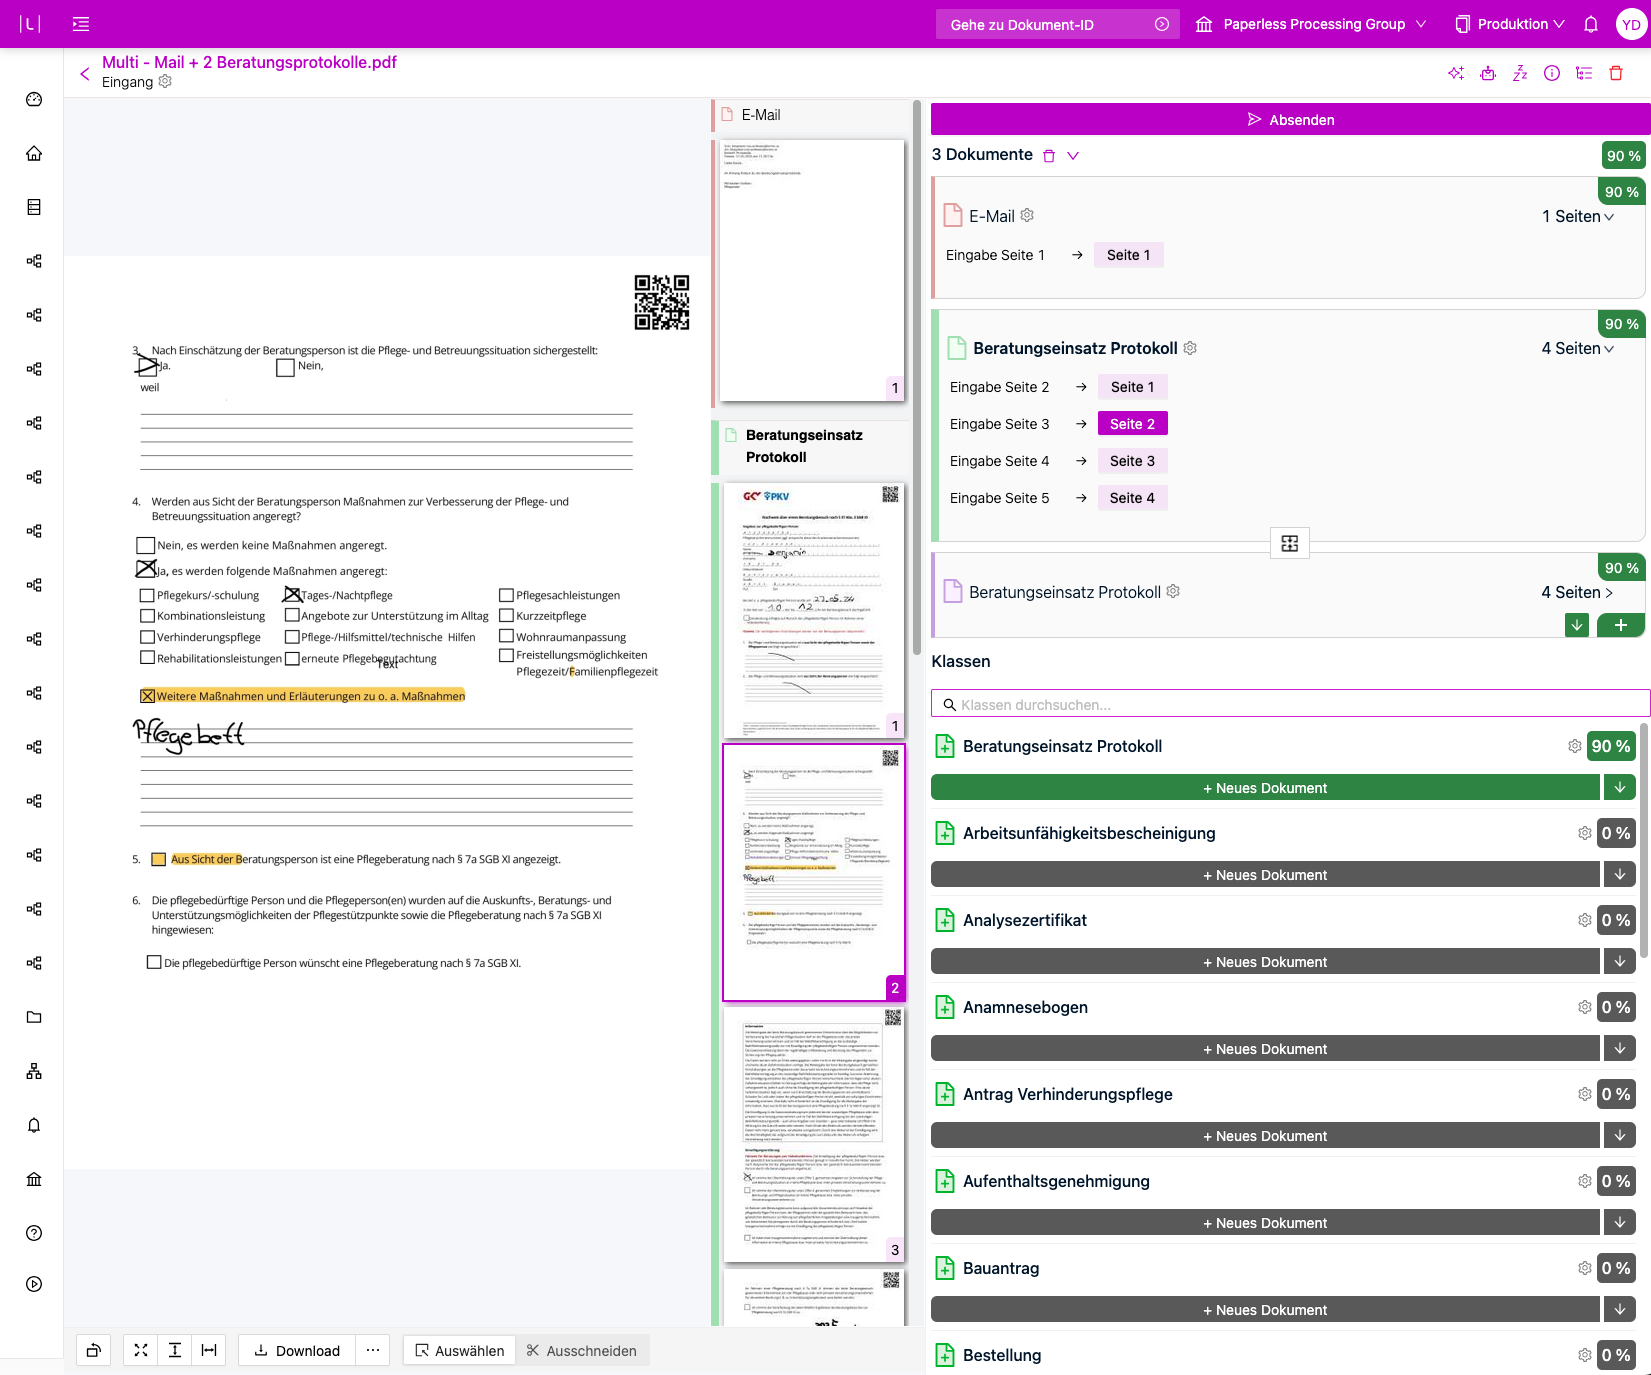Fit document to page height
Screen dimensions: 1651x1375
(175, 1350)
